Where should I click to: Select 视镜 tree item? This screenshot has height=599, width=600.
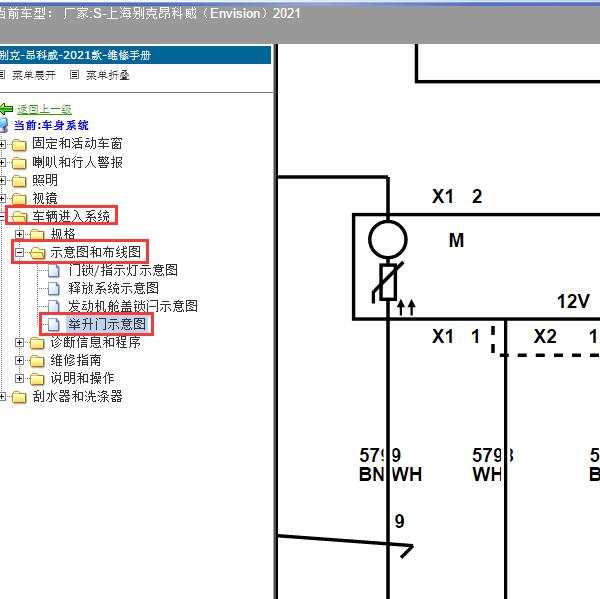[45, 198]
